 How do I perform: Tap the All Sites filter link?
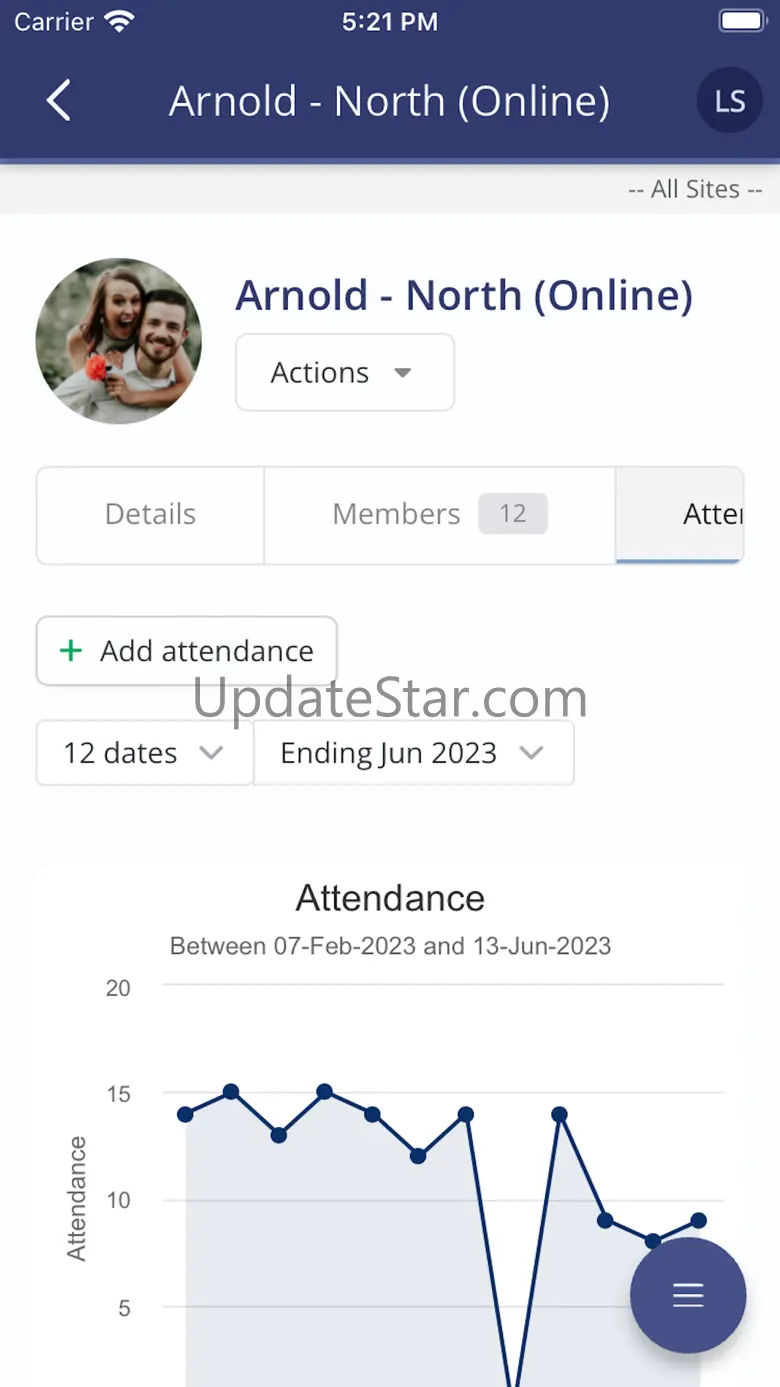[695, 189]
